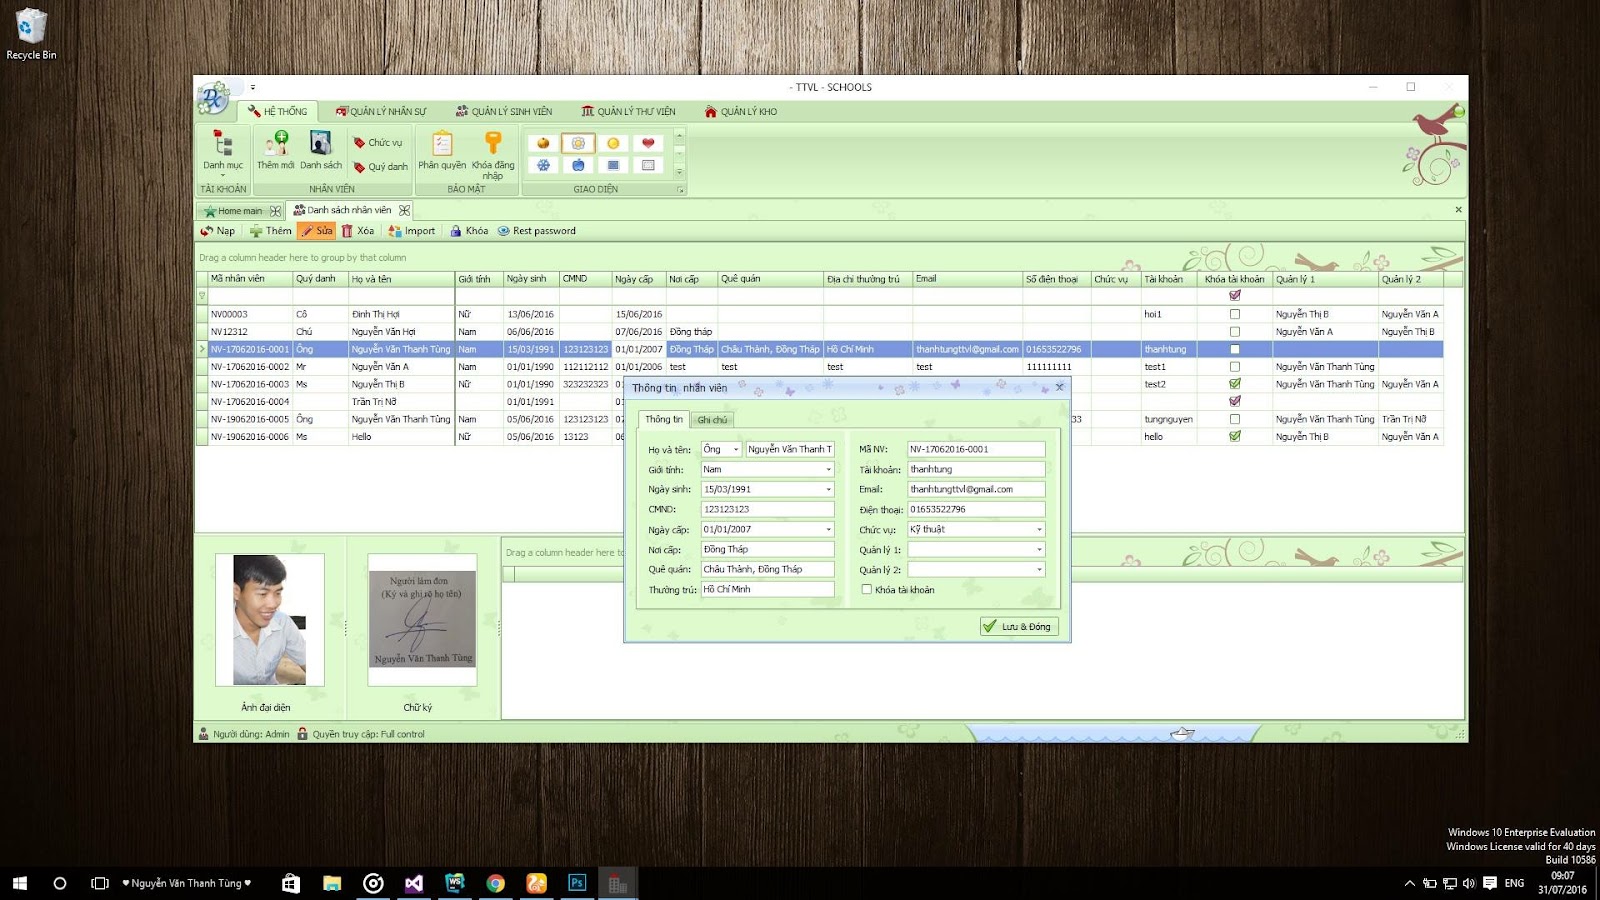Close the Home main tab
This screenshot has width=1600, height=900.
click(x=275, y=211)
